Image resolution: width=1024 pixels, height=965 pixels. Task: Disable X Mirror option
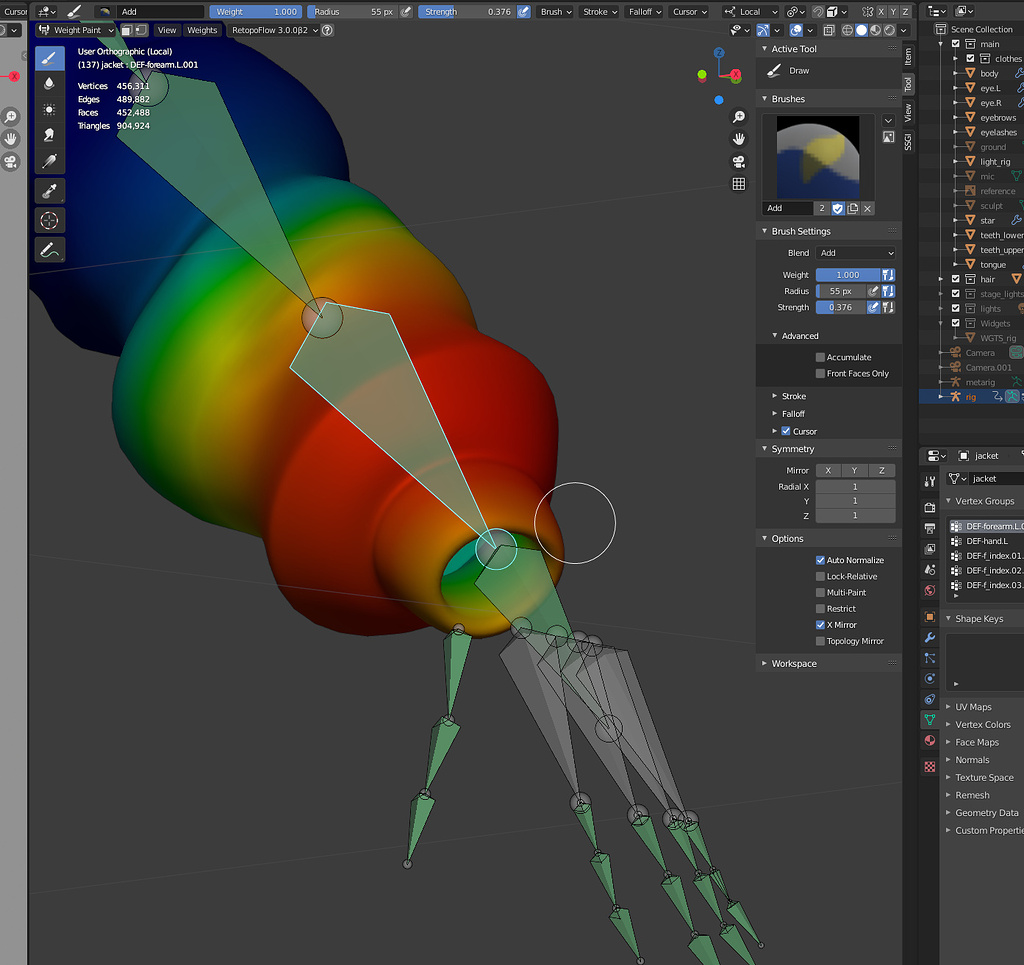click(820, 625)
